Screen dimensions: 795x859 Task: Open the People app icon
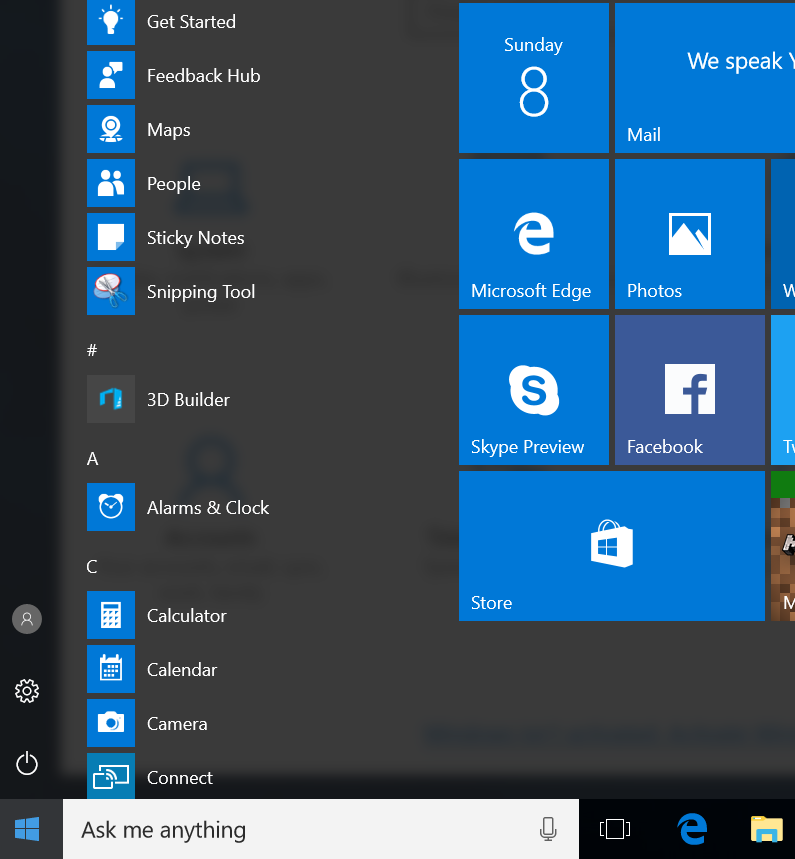pos(111,183)
